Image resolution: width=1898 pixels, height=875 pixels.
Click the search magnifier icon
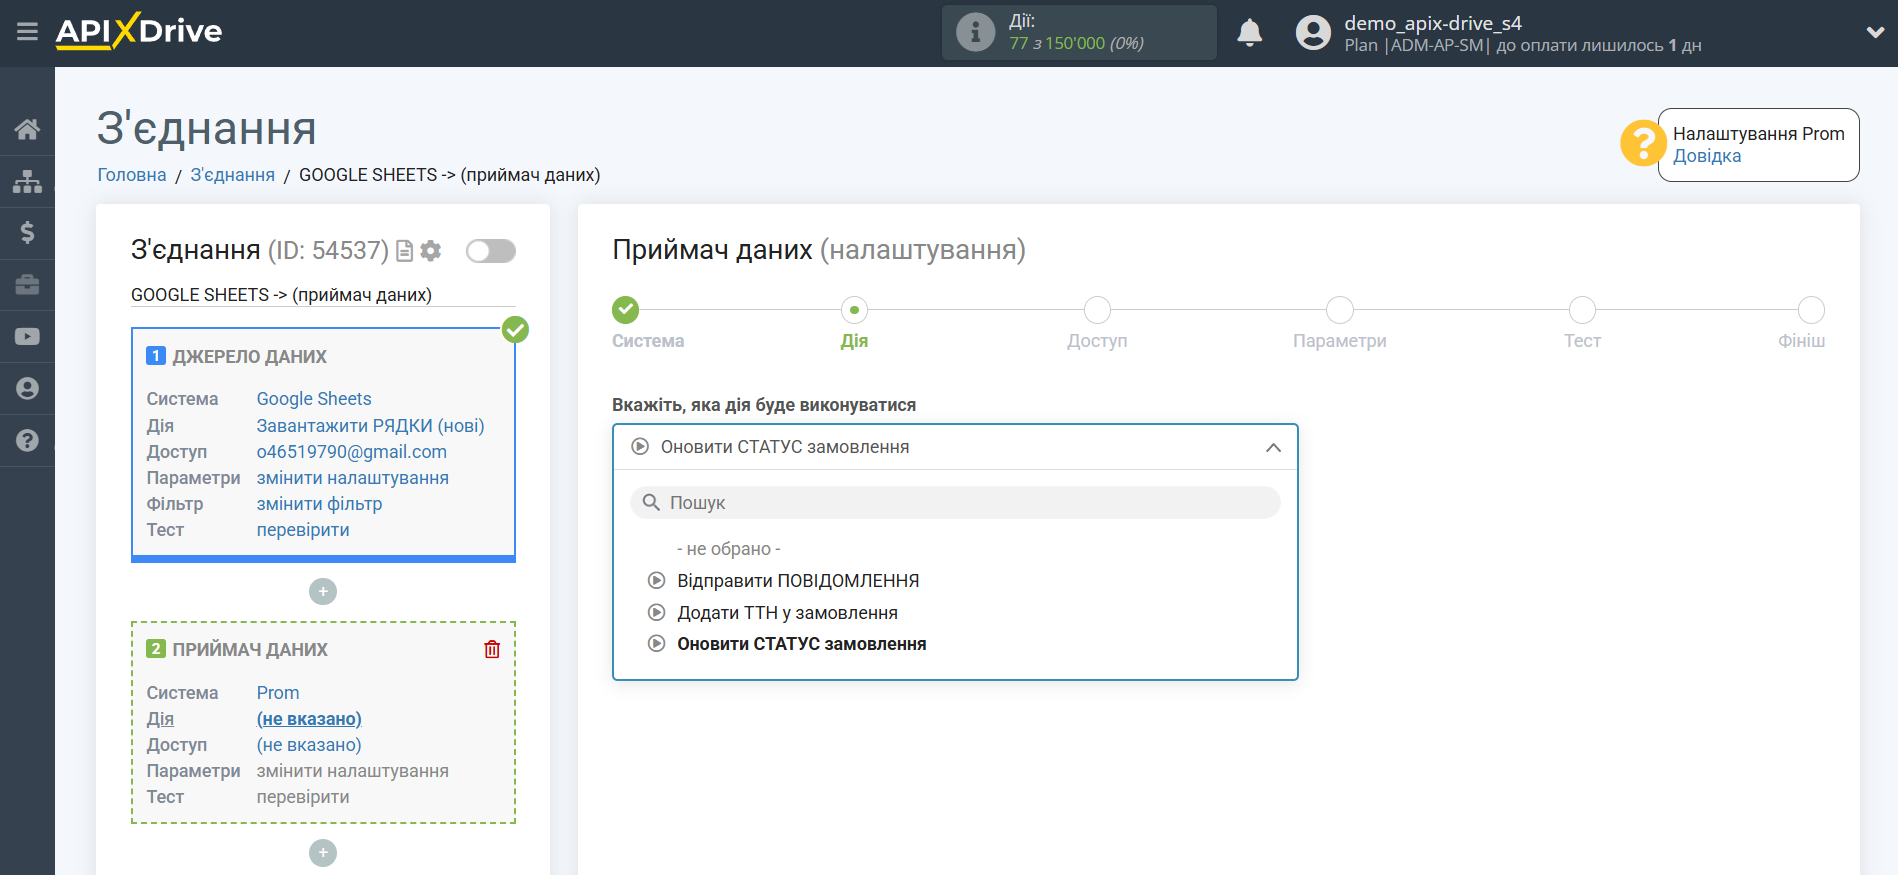(651, 502)
